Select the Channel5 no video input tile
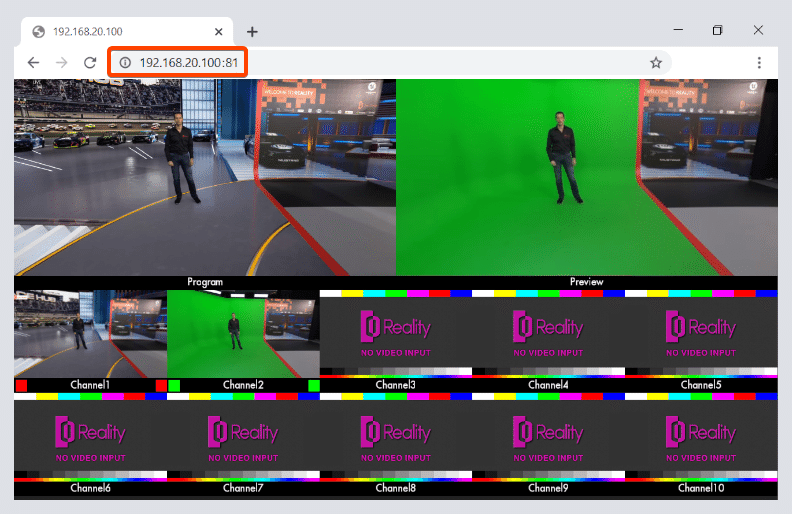 (701, 334)
